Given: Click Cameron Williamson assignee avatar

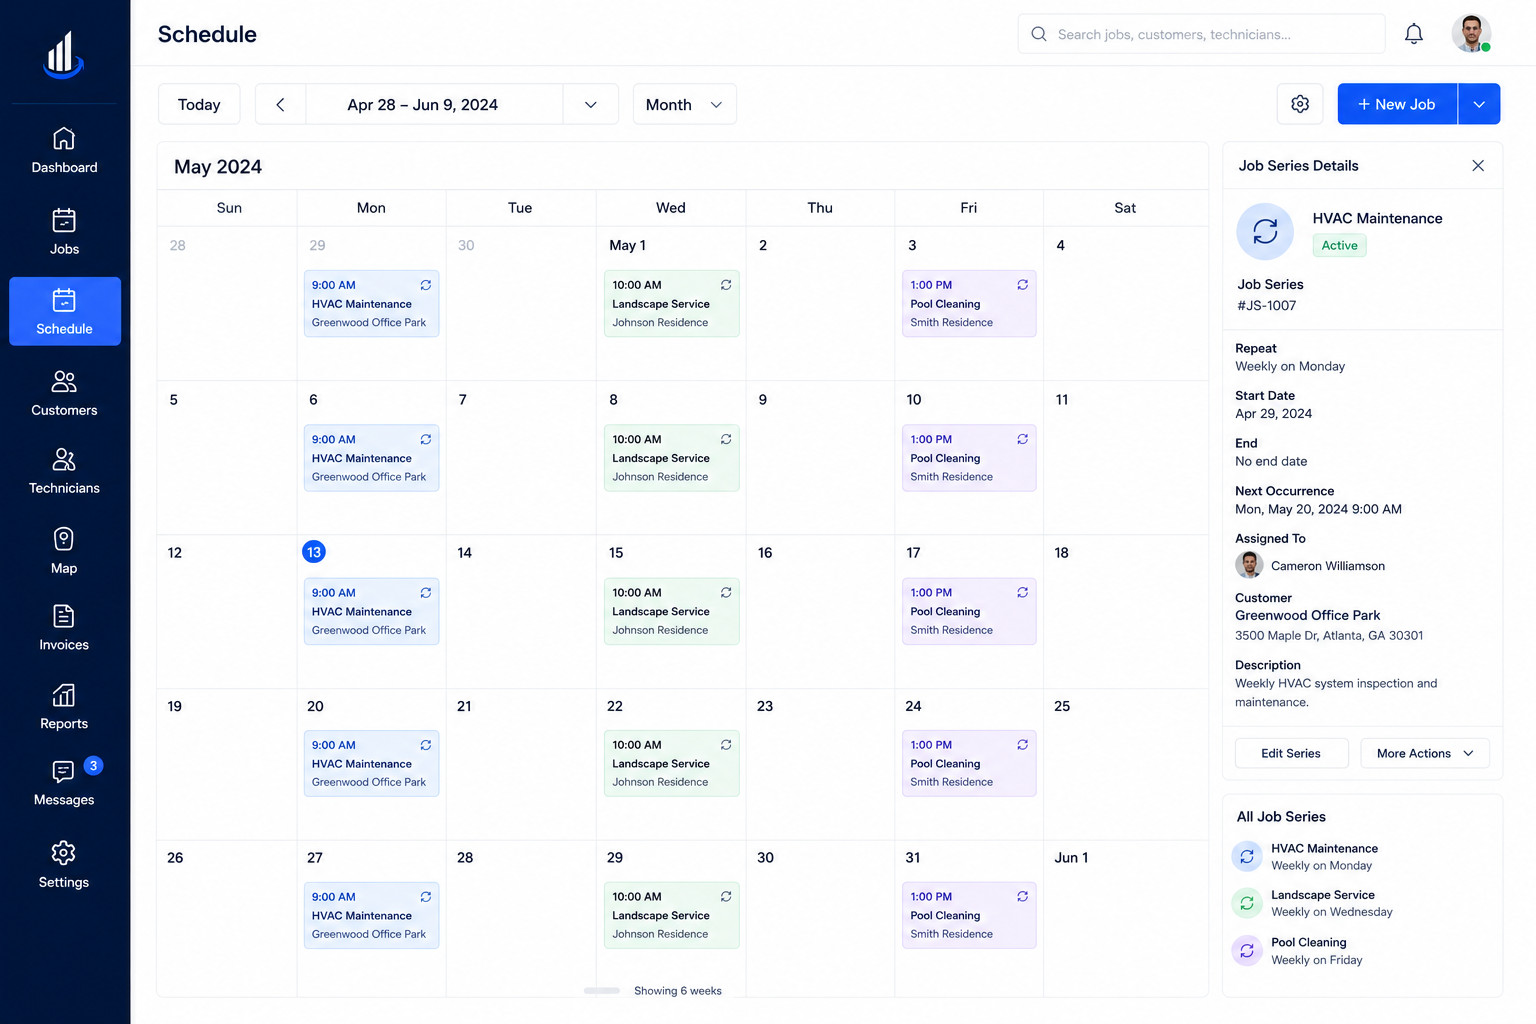Looking at the screenshot, I should click(x=1249, y=565).
